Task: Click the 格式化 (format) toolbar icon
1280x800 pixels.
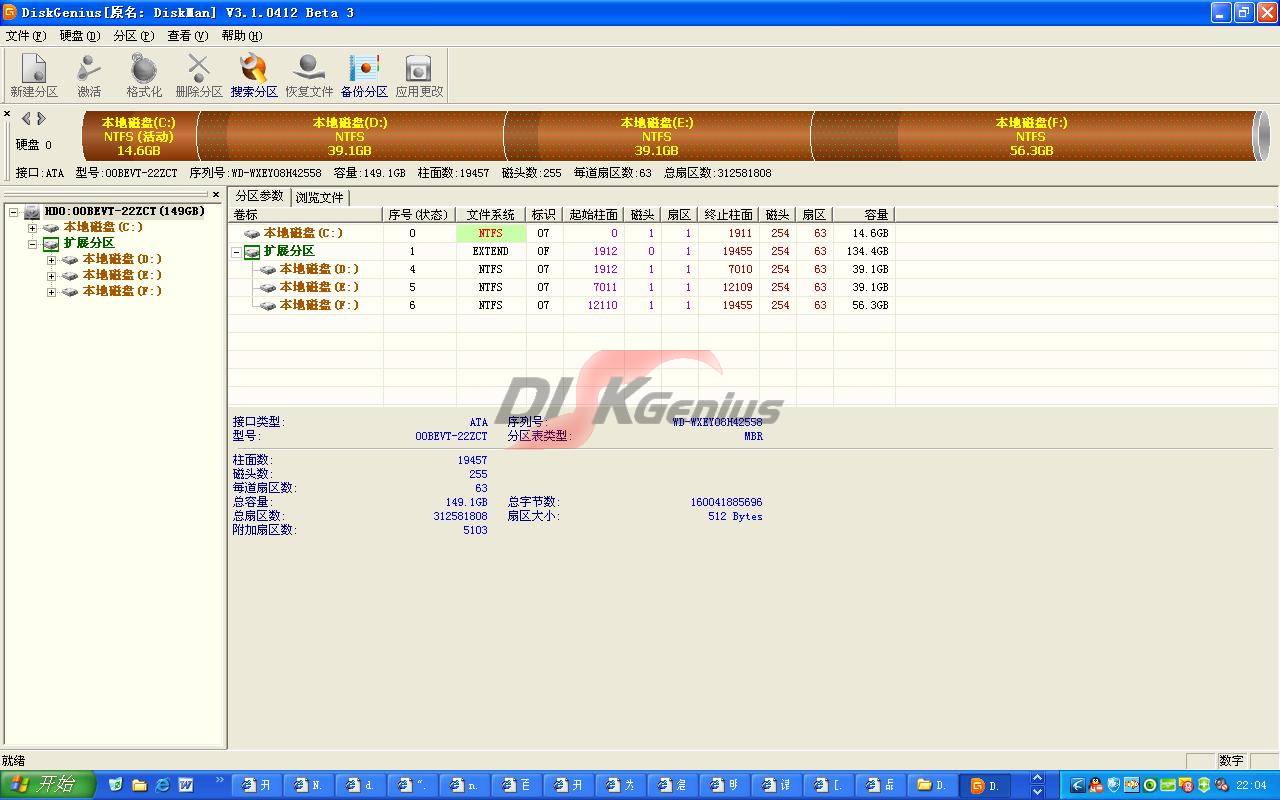Action: [144, 75]
